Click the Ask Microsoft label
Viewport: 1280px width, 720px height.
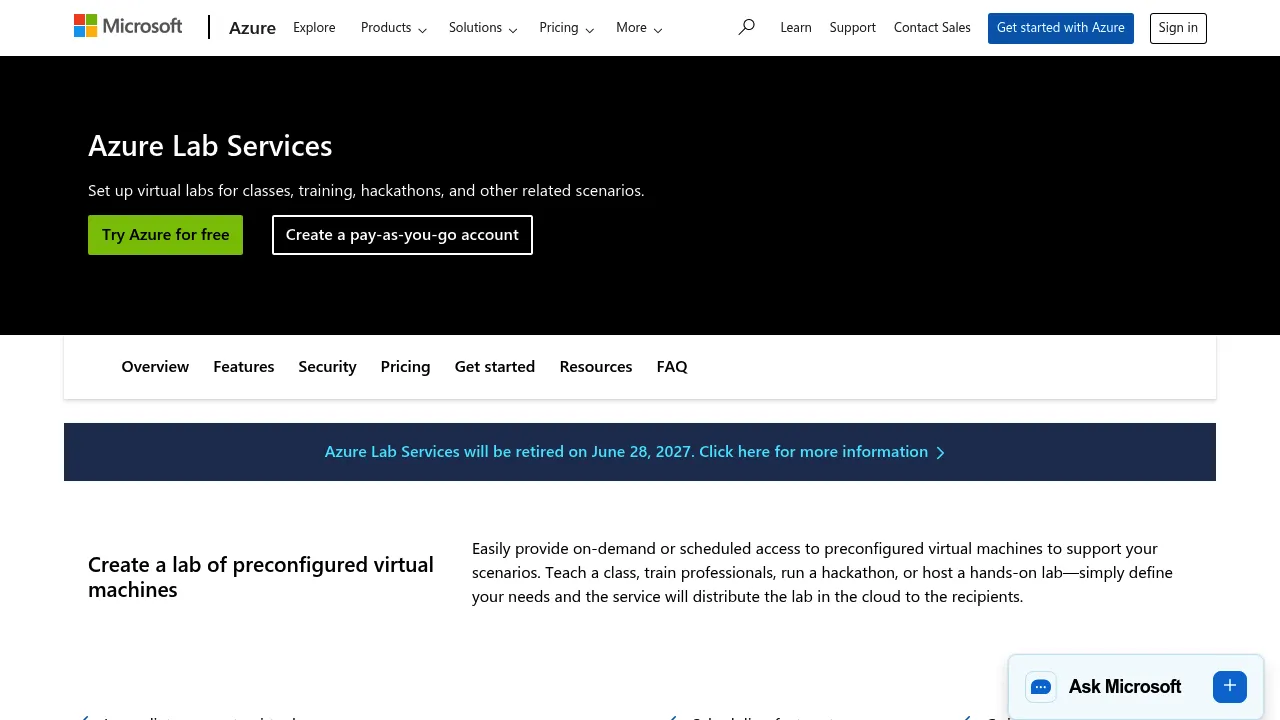click(x=1125, y=687)
